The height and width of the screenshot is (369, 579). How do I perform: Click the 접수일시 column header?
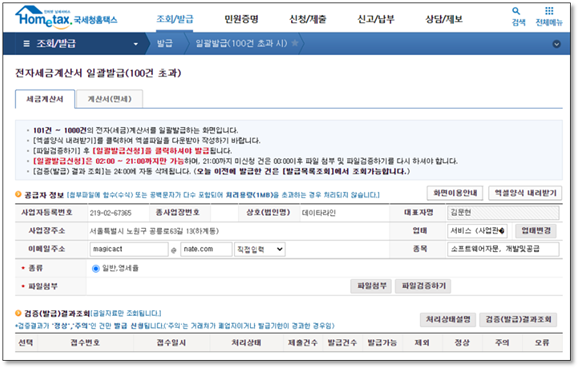point(171,343)
